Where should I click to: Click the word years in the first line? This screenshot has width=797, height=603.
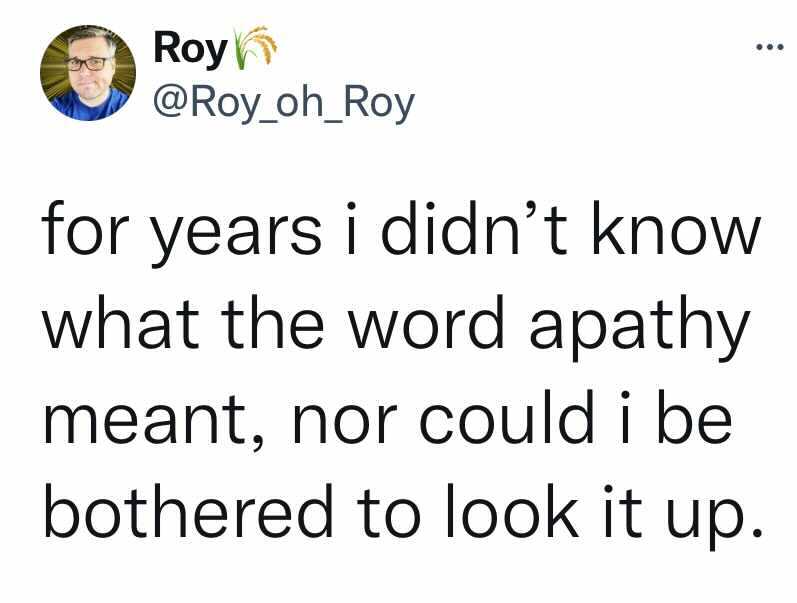[x=237, y=235]
